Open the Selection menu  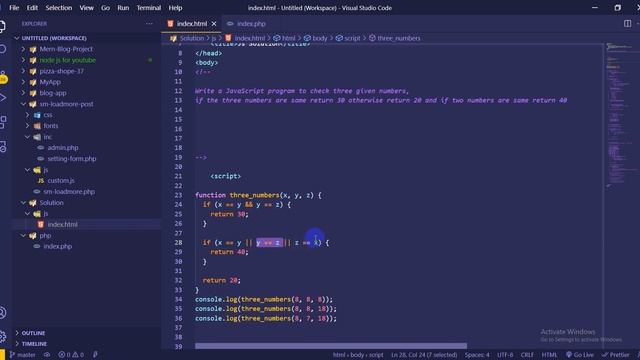click(59, 8)
